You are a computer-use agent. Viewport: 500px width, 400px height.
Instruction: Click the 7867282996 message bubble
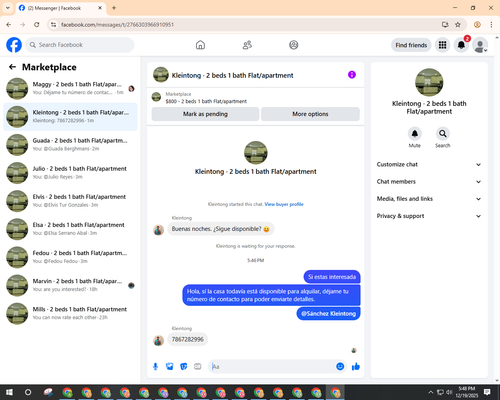[188, 339]
